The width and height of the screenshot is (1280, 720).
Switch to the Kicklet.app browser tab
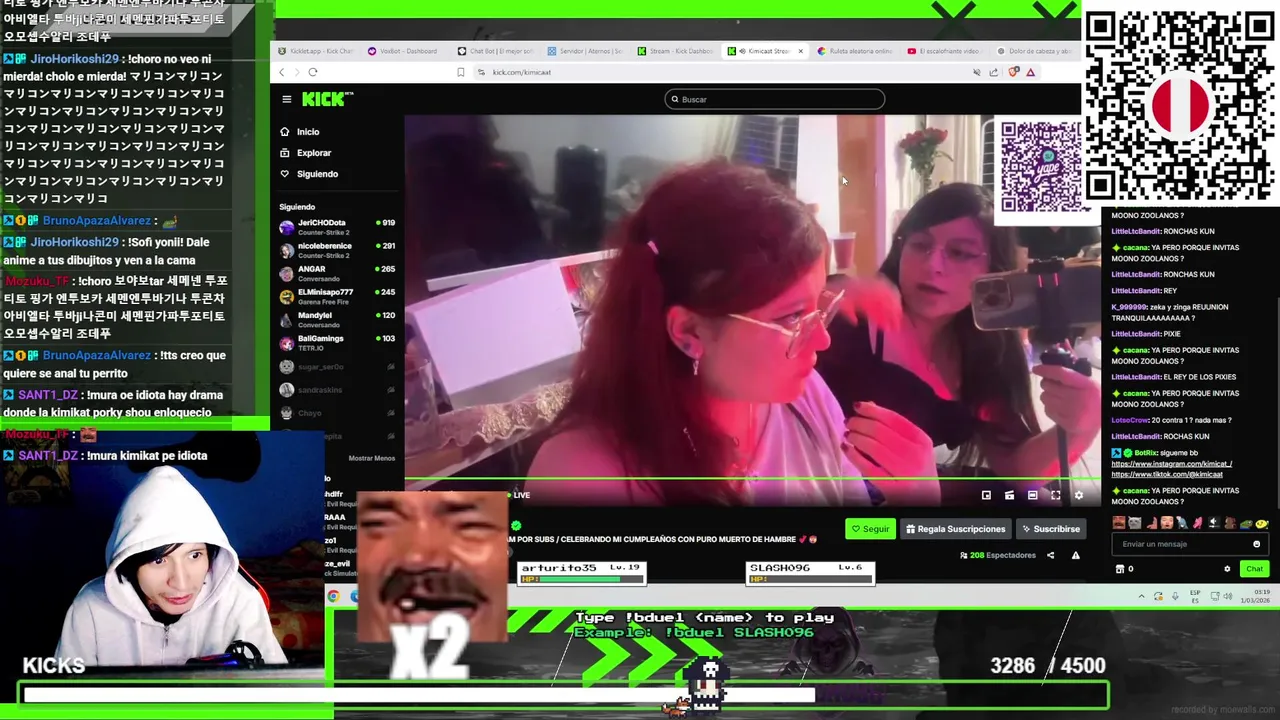(x=315, y=51)
